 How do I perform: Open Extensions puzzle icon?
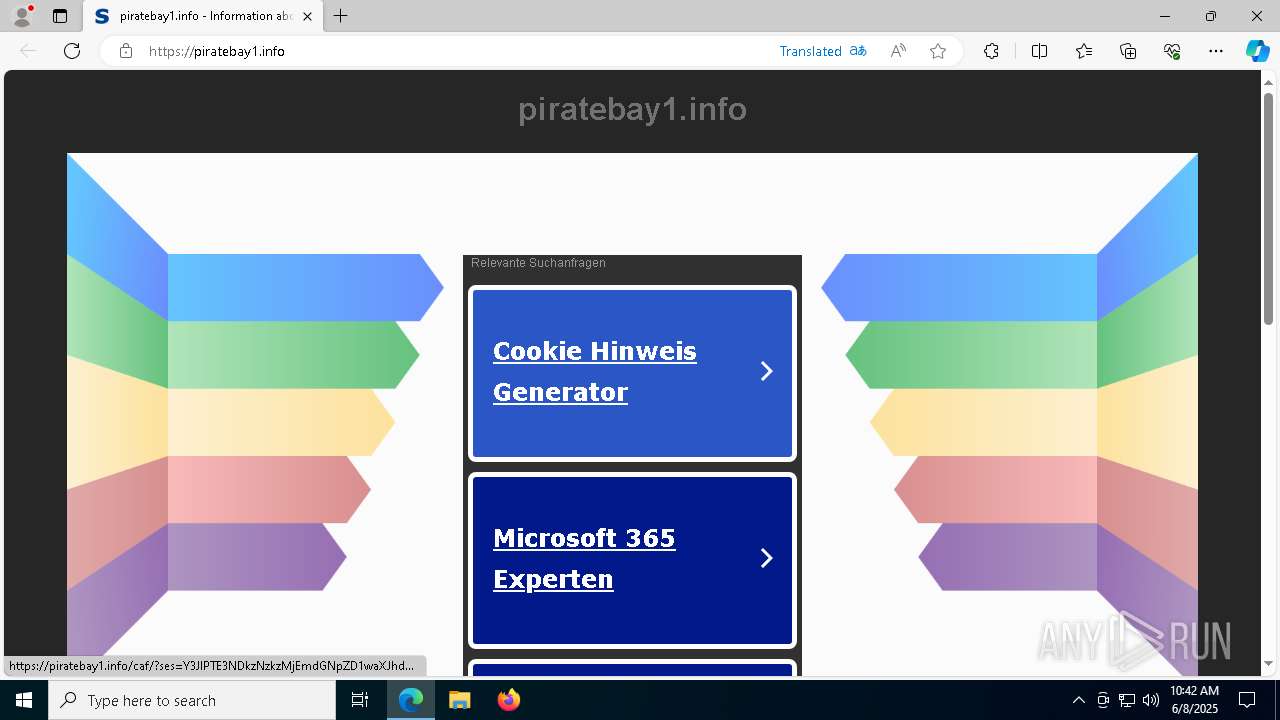(x=991, y=51)
